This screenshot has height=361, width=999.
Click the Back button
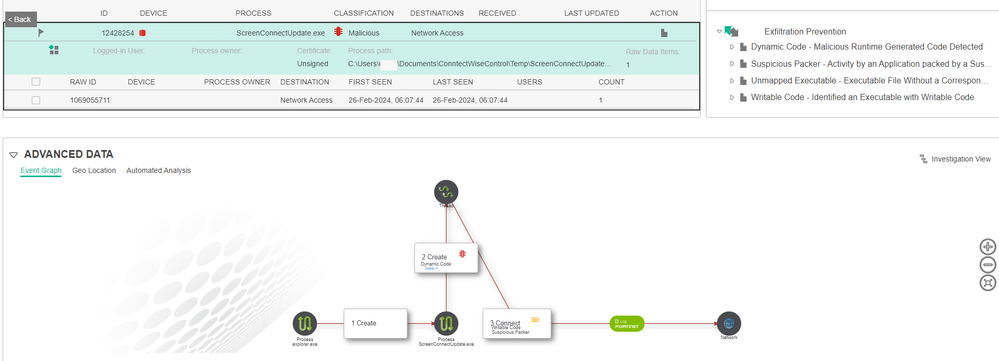click(20, 19)
